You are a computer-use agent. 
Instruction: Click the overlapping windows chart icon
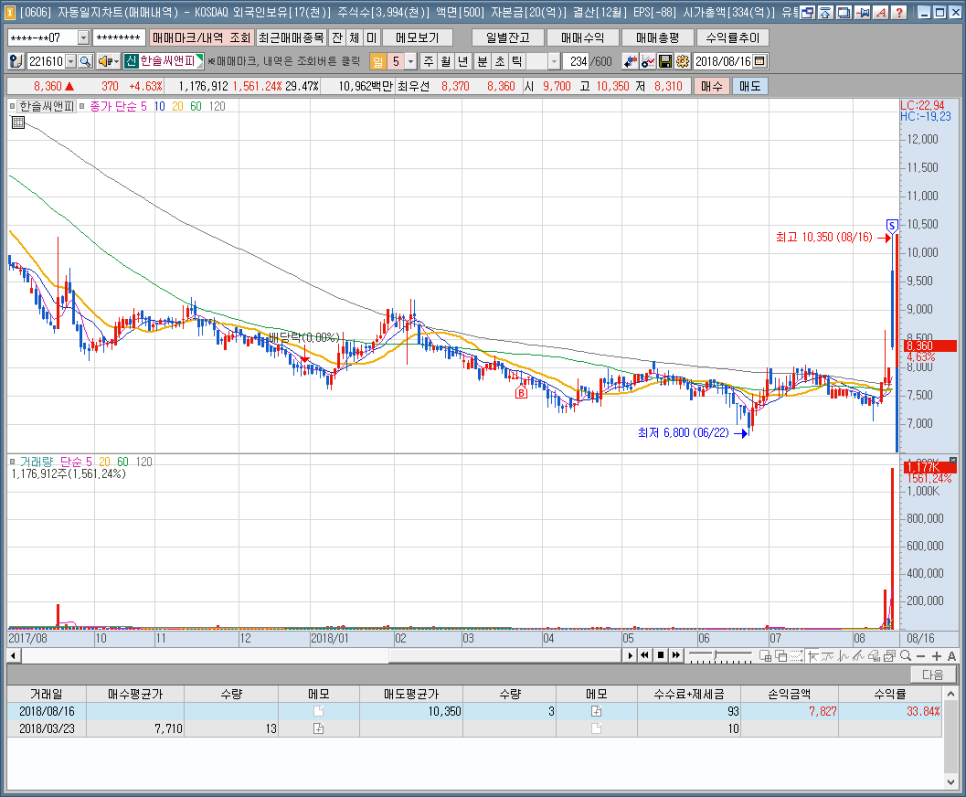781,656
